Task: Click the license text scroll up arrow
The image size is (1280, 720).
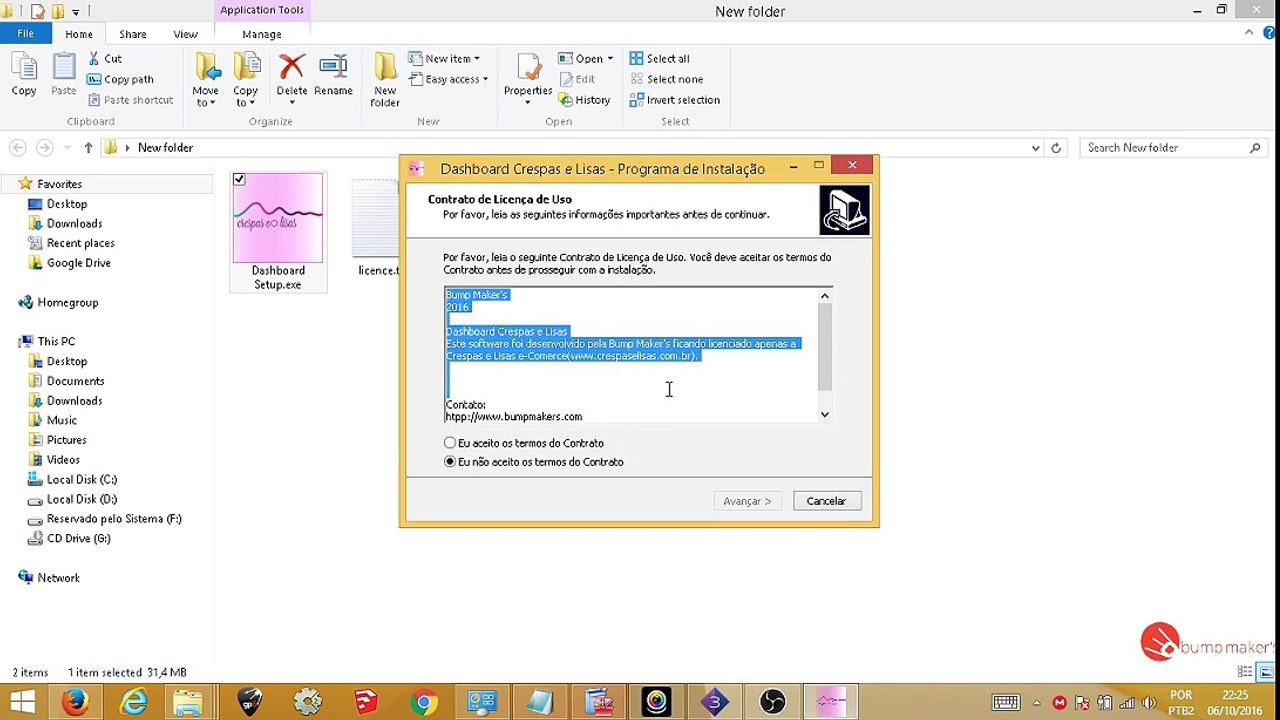Action: coord(825,295)
